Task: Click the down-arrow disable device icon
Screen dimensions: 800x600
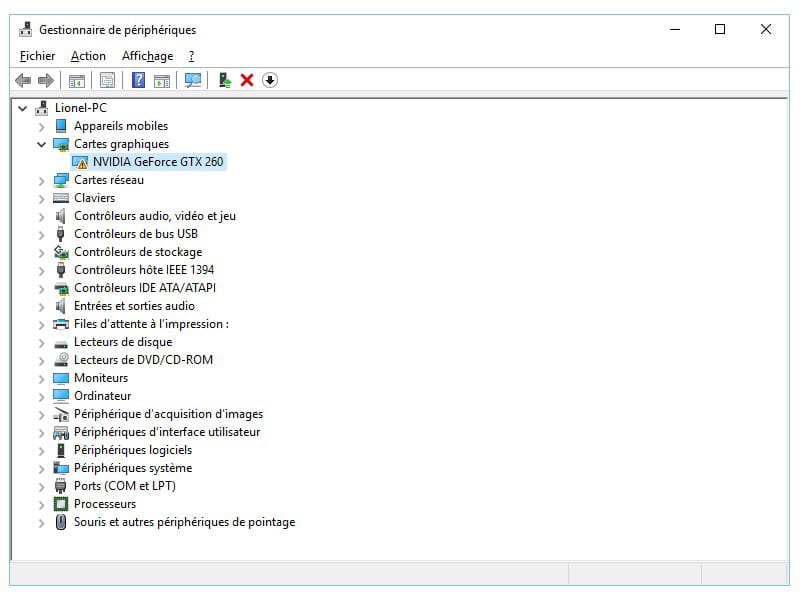Action: tap(270, 80)
